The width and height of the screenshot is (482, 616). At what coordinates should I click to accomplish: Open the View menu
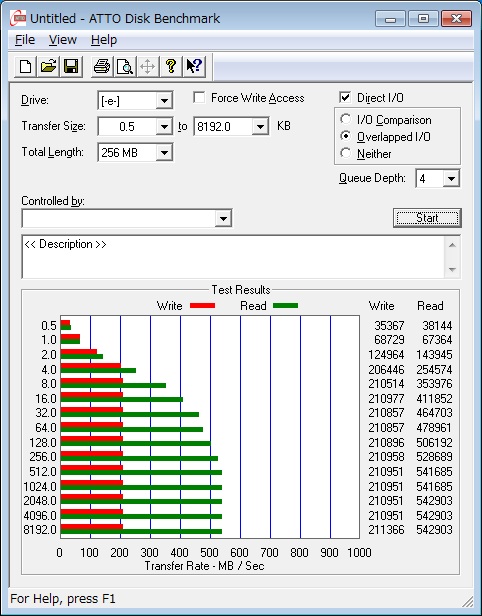pyautogui.click(x=62, y=40)
